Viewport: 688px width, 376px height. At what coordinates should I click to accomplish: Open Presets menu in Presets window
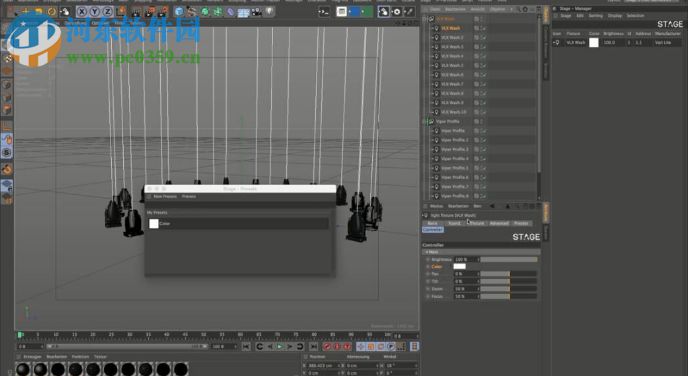pos(189,196)
